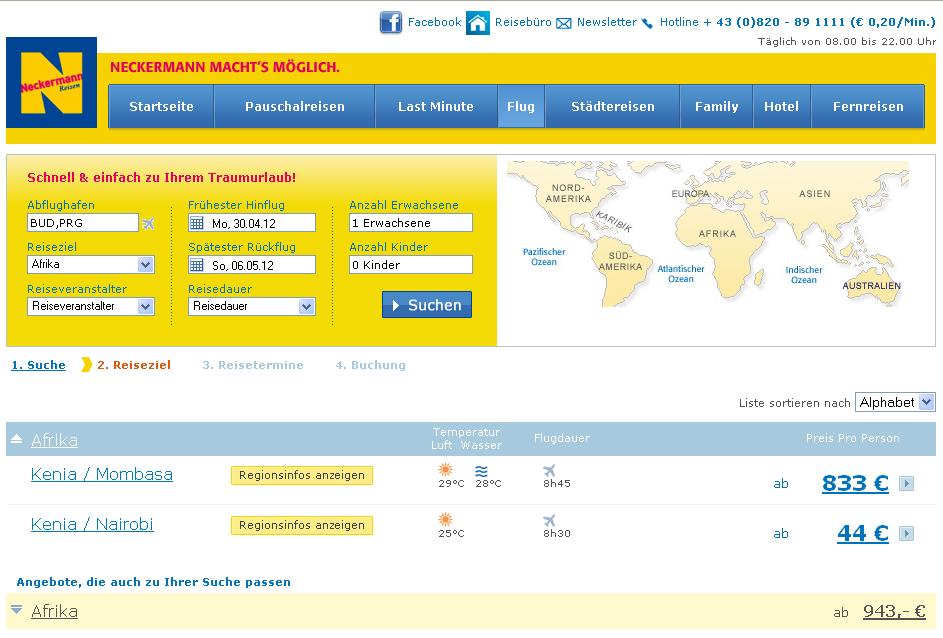Image resolution: width=943 pixels, height=638 pixels.
Task: Open the Fernreisen navigation tab
Action: click(x=868, y=106)
